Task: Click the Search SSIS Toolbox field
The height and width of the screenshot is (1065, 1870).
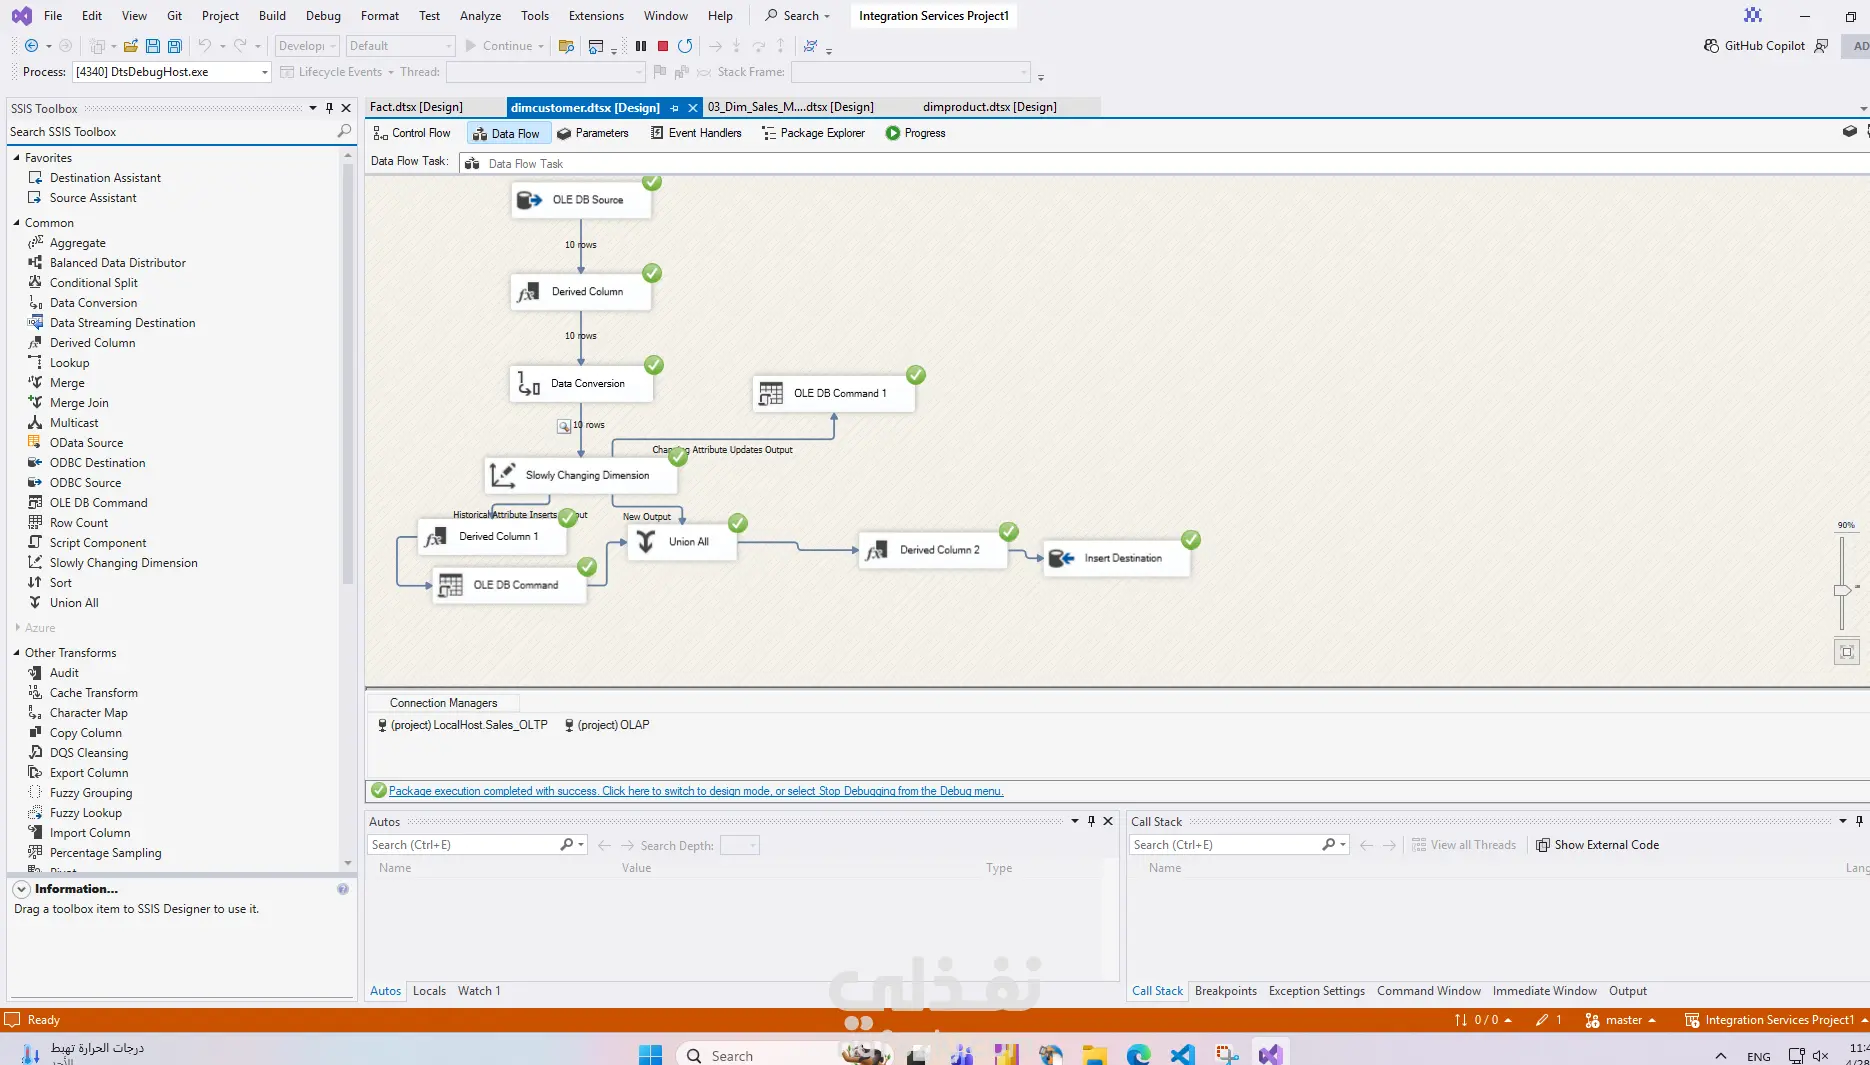Action: [x=170, y=131]
